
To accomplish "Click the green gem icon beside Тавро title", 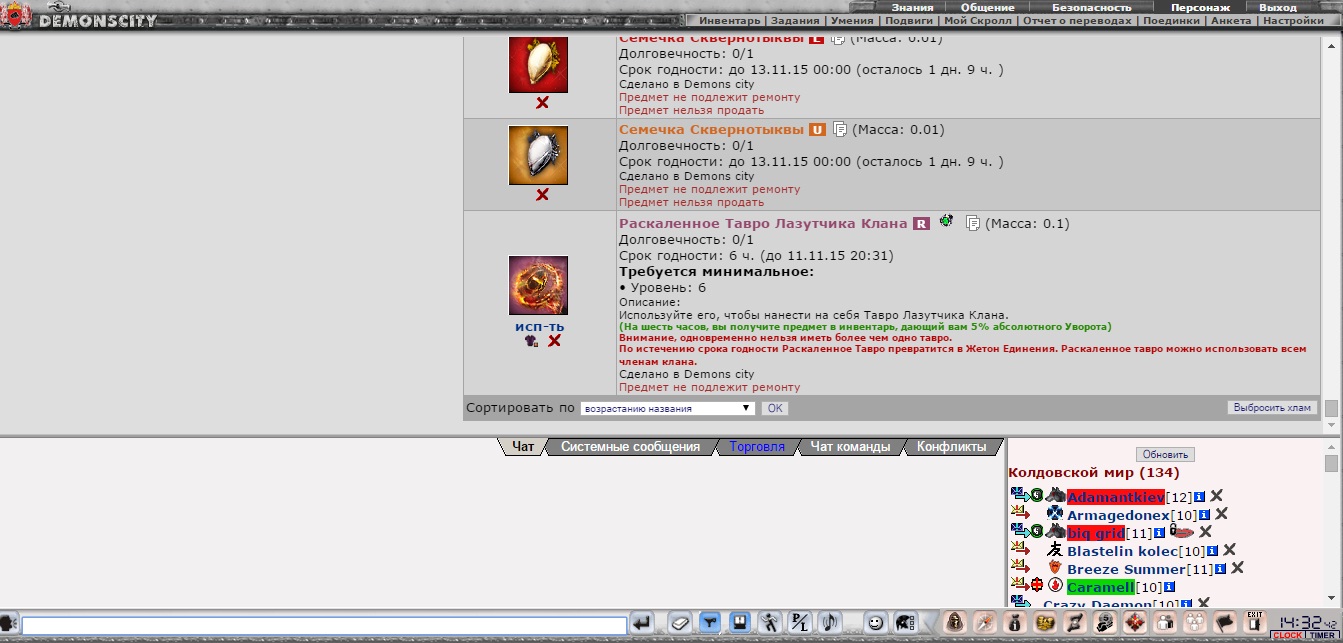I will [x=945, y=221].
